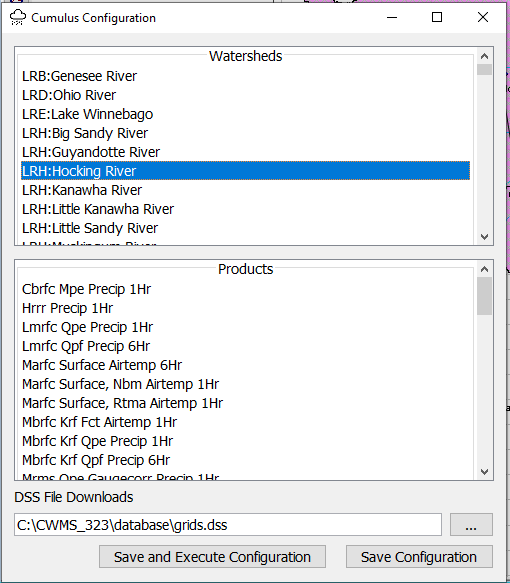Select LRH:Little Sandy River watershed
The width and height of the screenshot is (510, 583).
(x=245, y=228)
